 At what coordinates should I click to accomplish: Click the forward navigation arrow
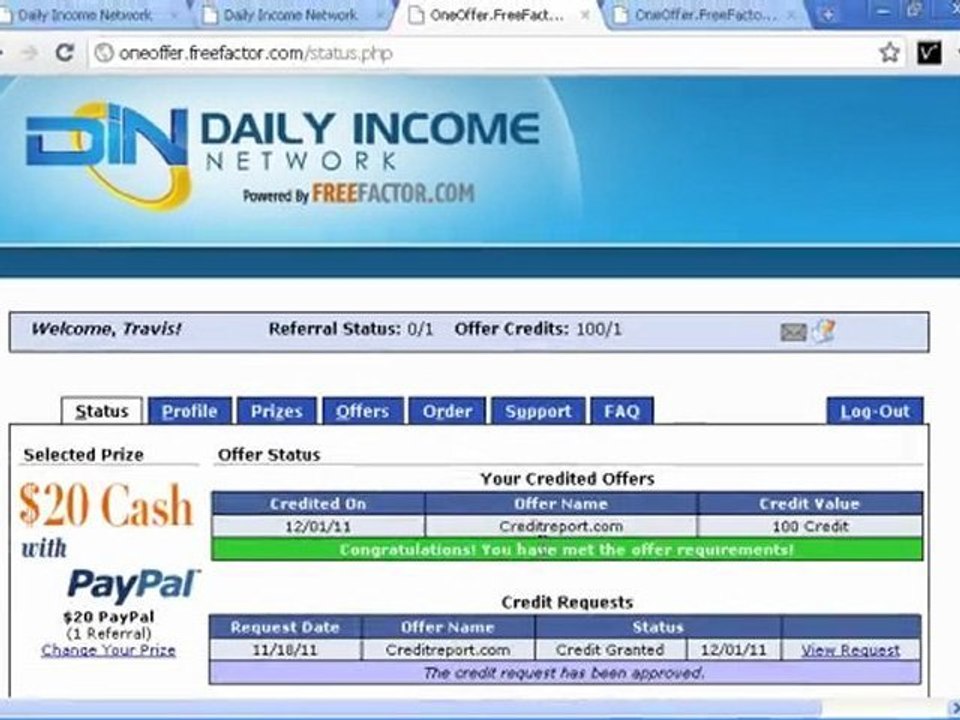[x=29, y=53]
